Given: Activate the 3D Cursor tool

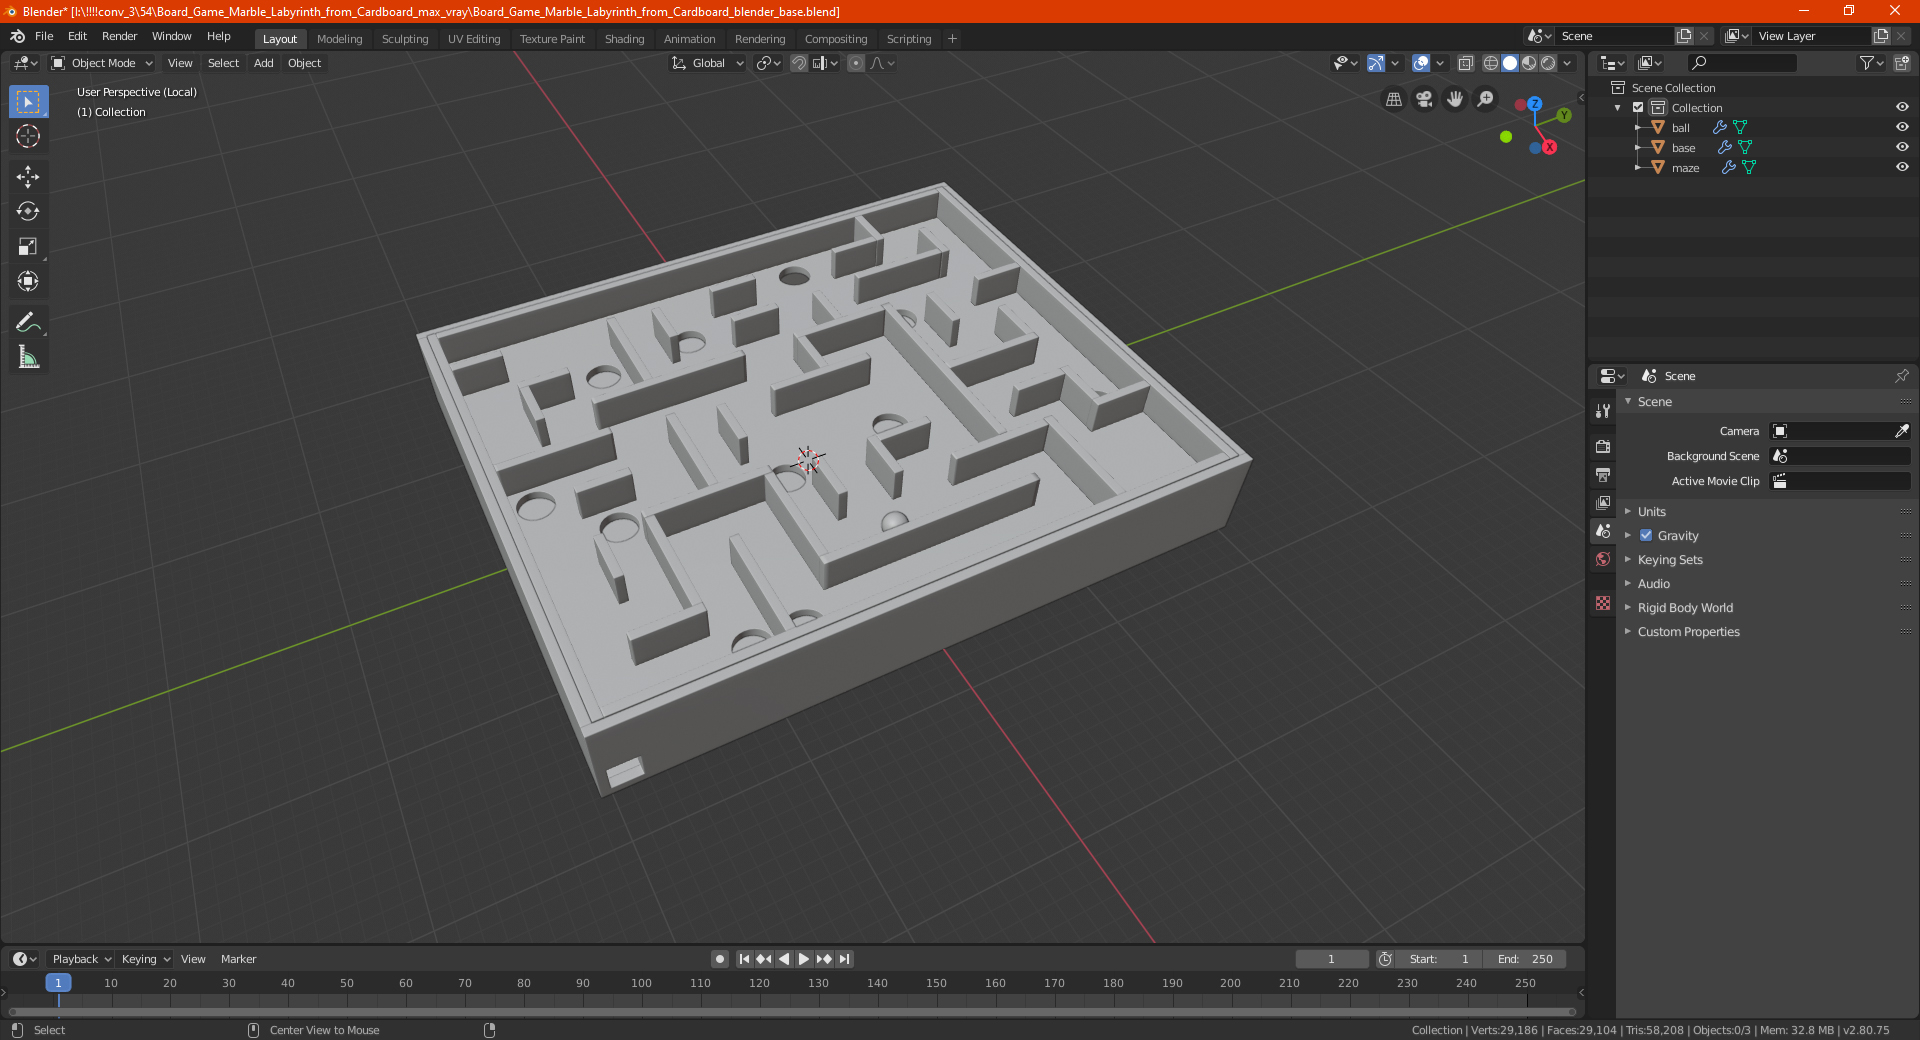Looking at the screenshot, I should tap(28, 136).
